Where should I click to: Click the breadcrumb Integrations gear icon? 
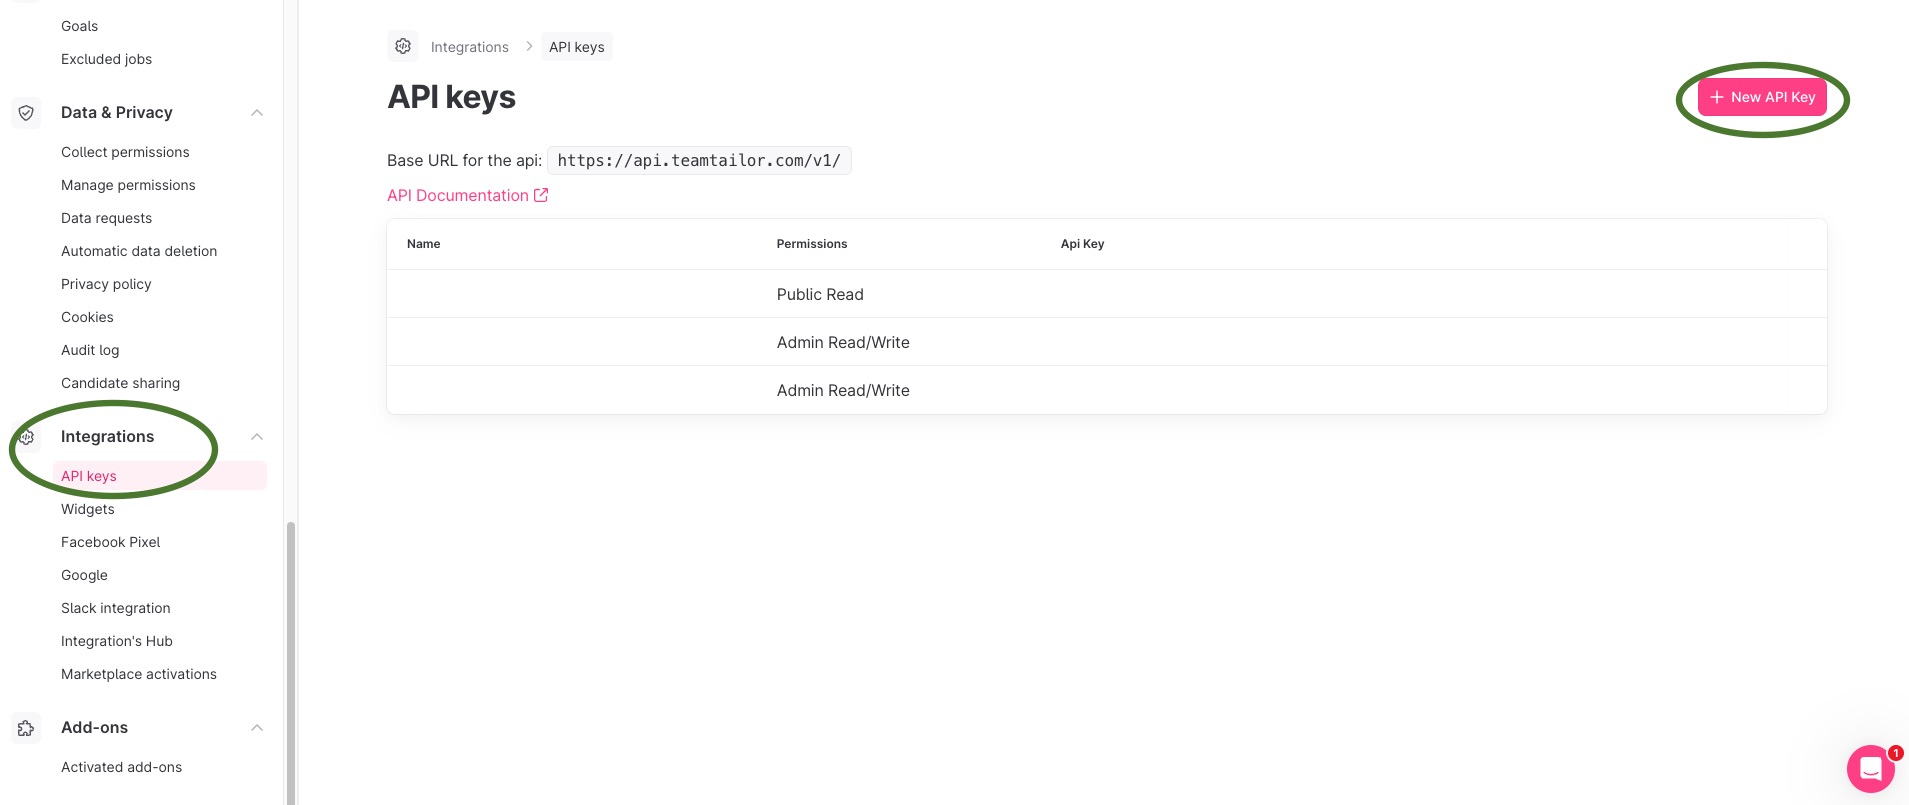(403, 46)
